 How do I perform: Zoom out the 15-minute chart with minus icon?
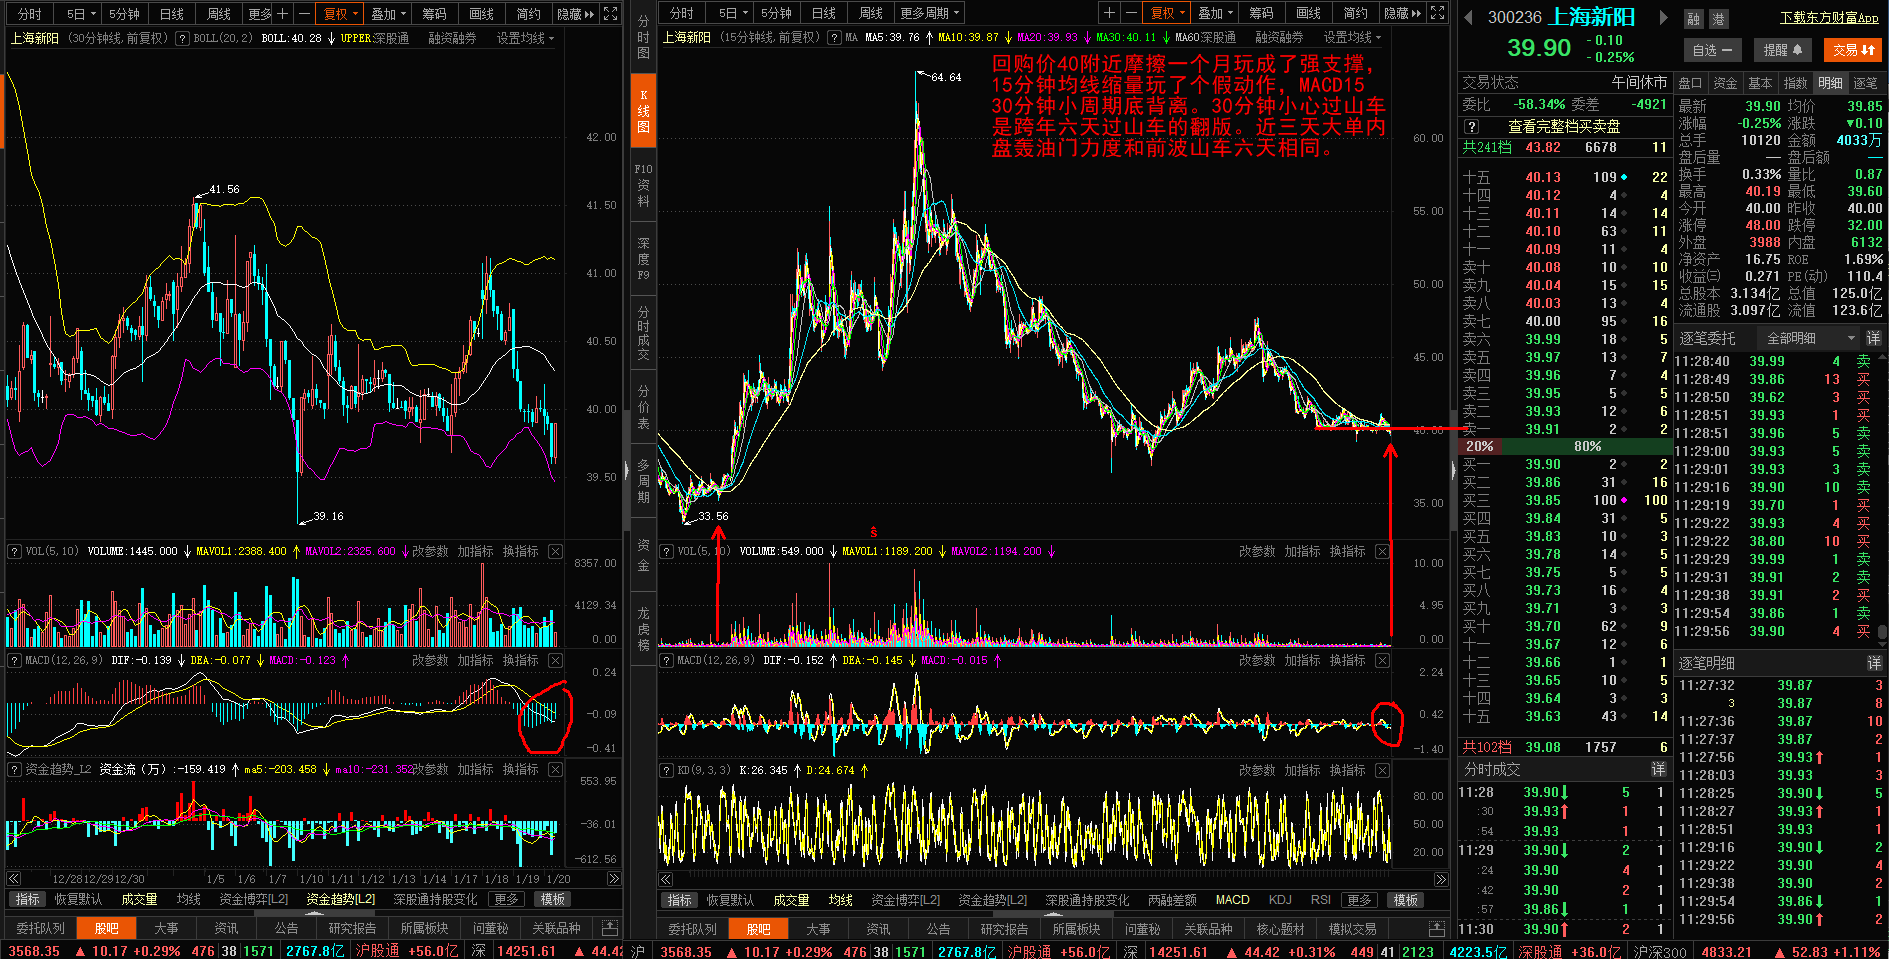coord(1131,13)
